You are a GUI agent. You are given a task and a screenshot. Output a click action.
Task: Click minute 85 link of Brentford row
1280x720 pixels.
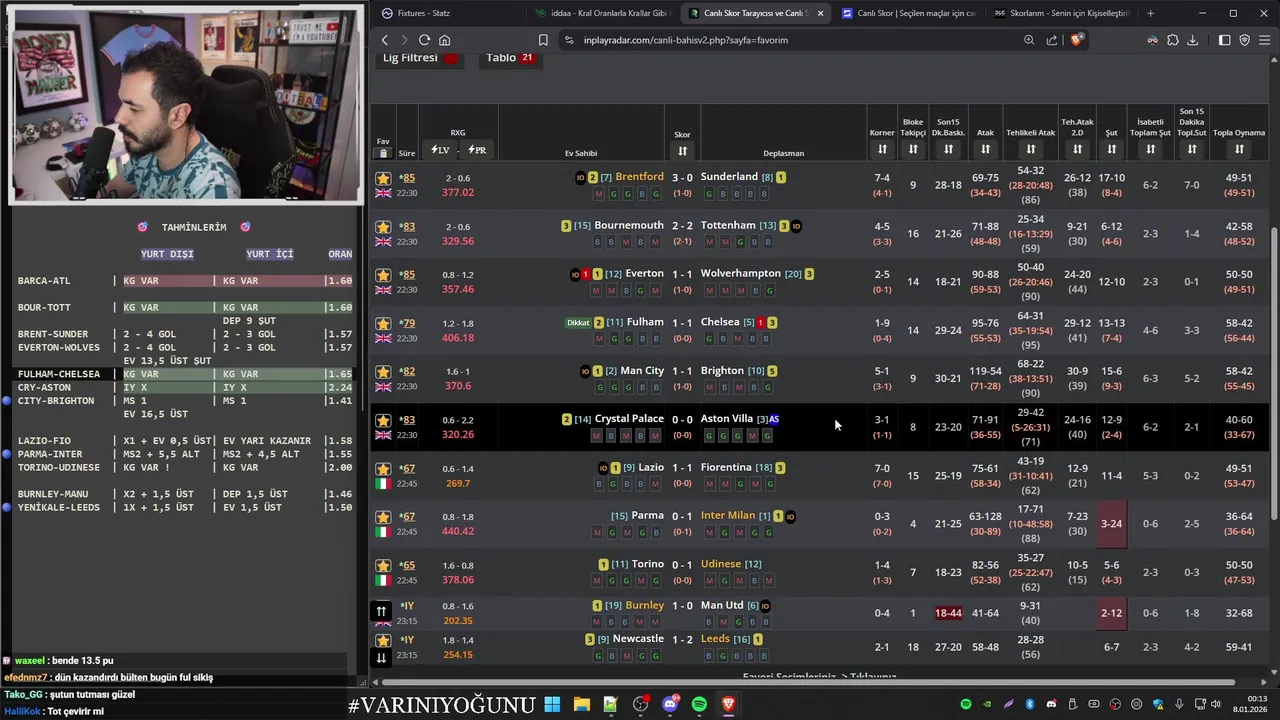pyautogui.click(x=407, y=178)
